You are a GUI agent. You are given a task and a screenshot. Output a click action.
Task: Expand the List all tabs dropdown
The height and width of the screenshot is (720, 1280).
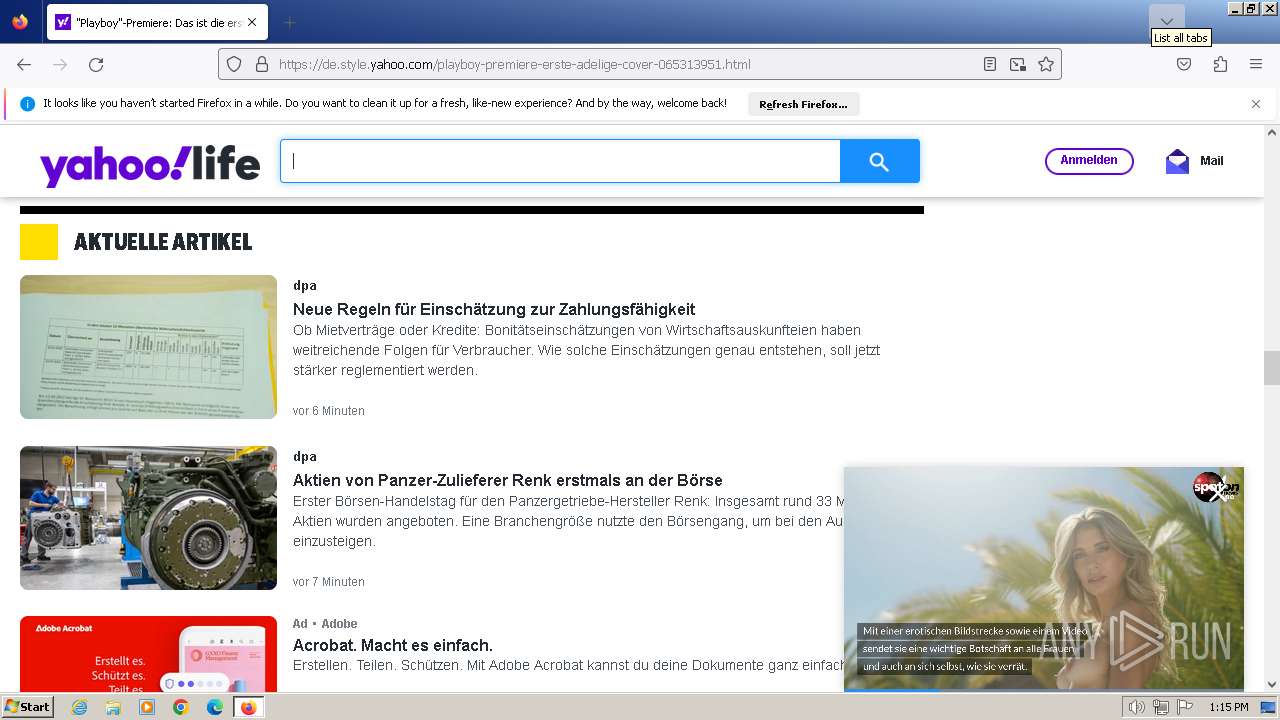[1167, 21]
